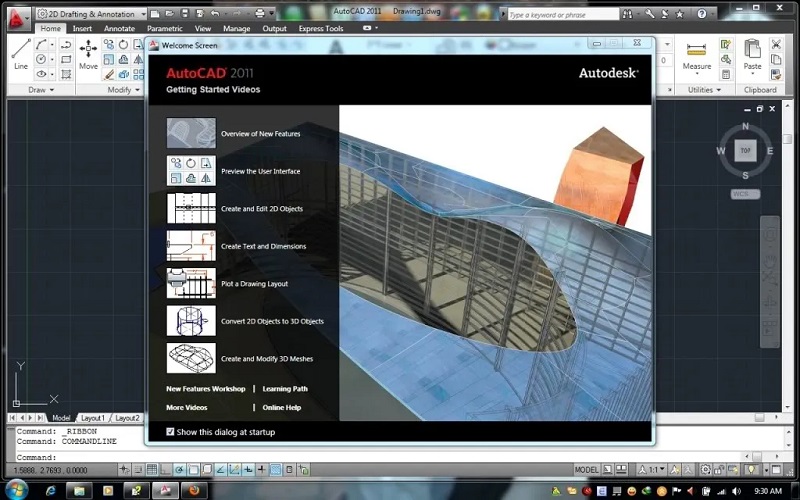Open the Quick Calculator icon in Utilities

tap(726, 74)
